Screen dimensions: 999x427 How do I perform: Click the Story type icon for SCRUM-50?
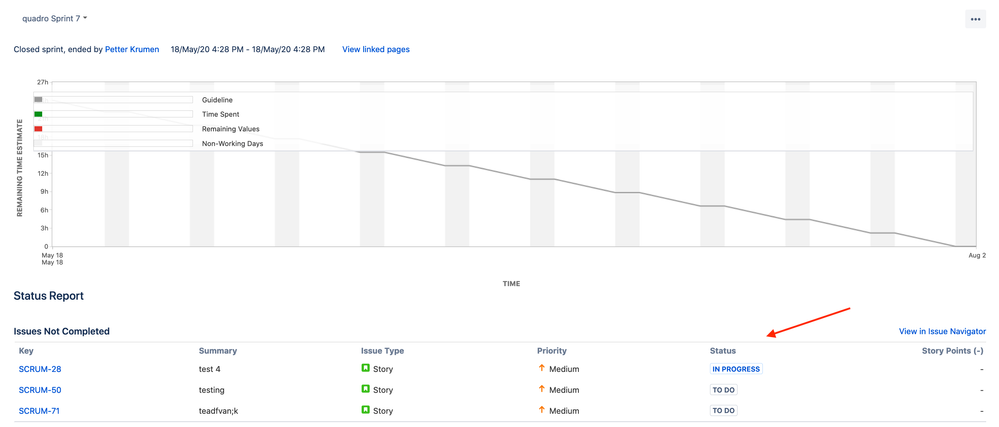click(x=366, y=389)
